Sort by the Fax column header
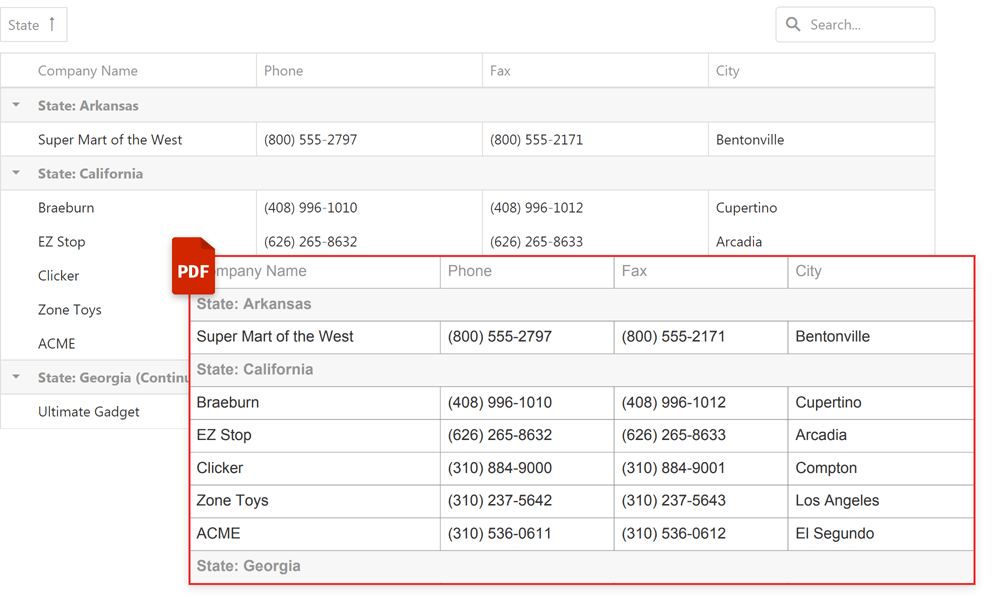 (502, 70)
